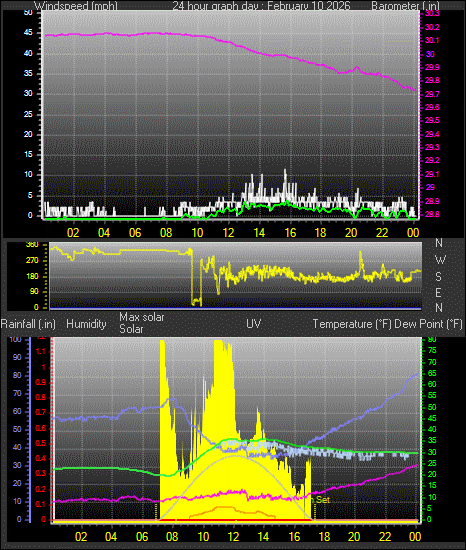Click the 15 mark on green temperature axis

[x=432, y=485]
